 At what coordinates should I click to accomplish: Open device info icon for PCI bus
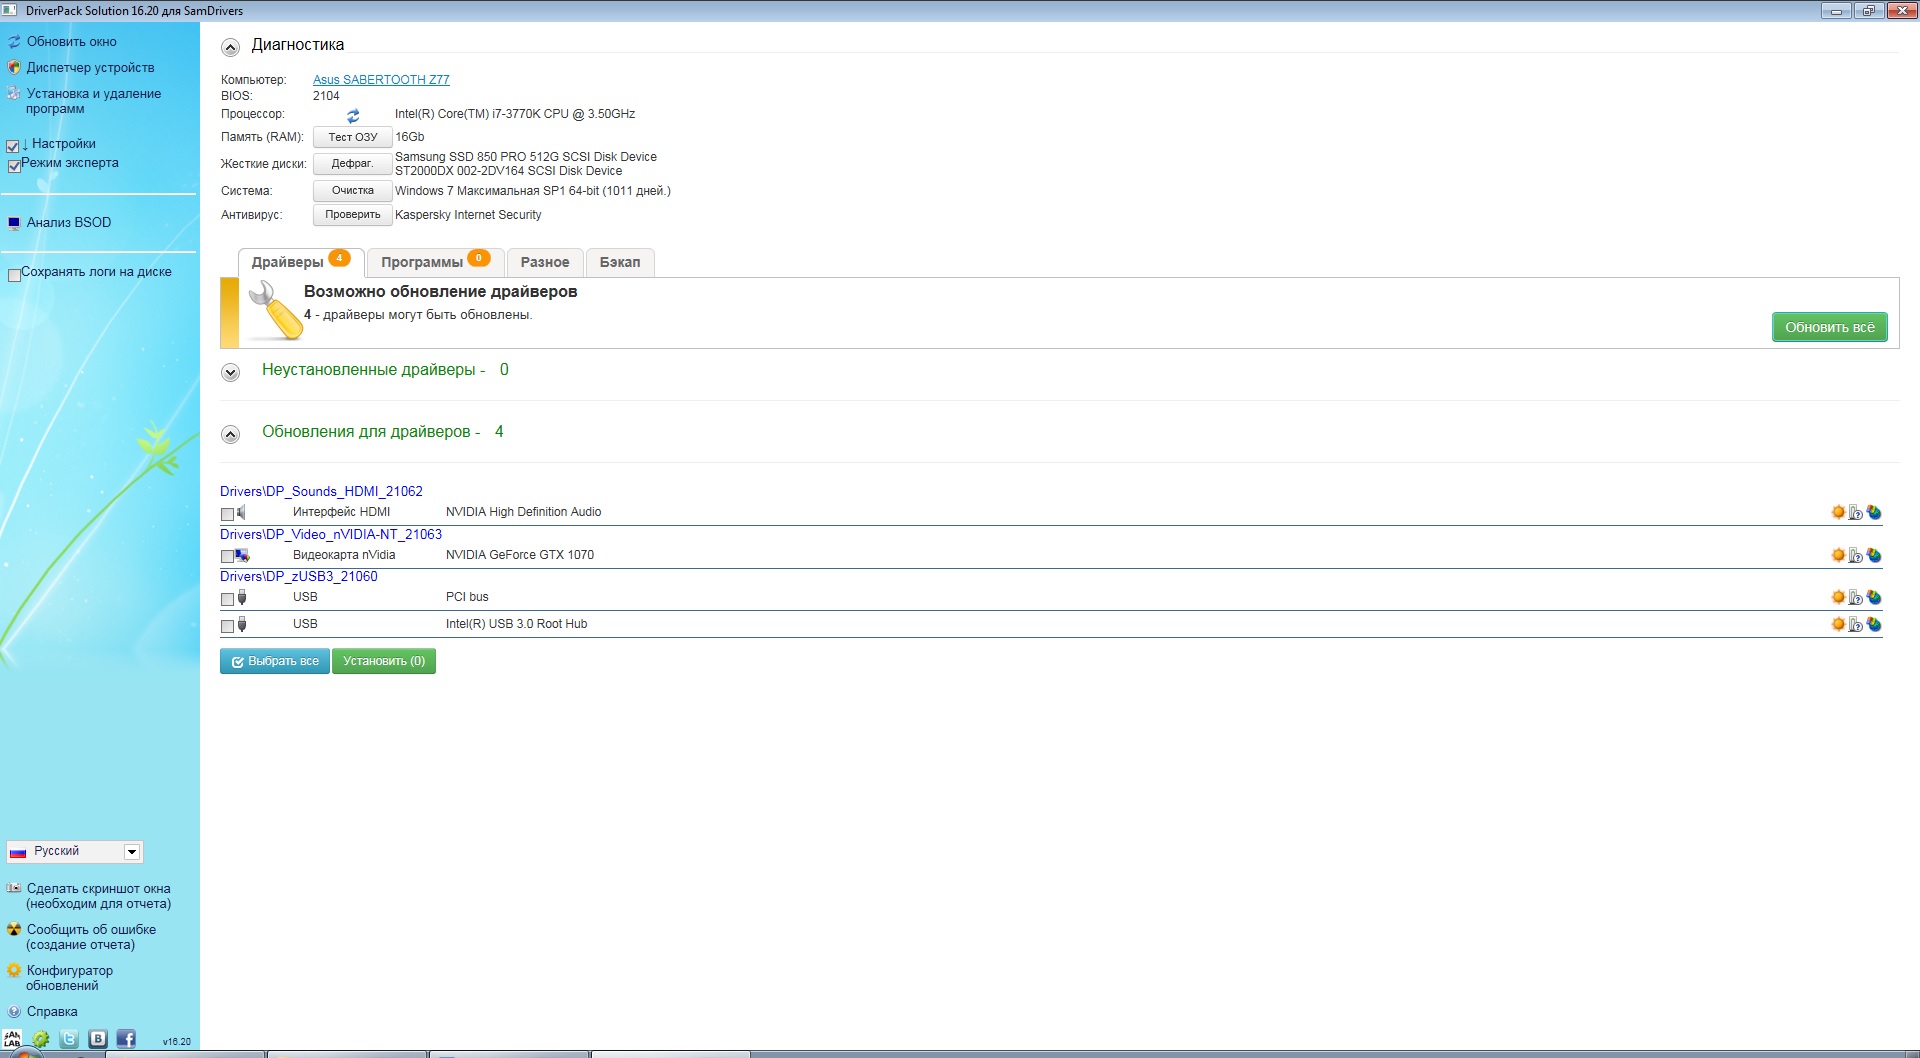coord(1856,597)
